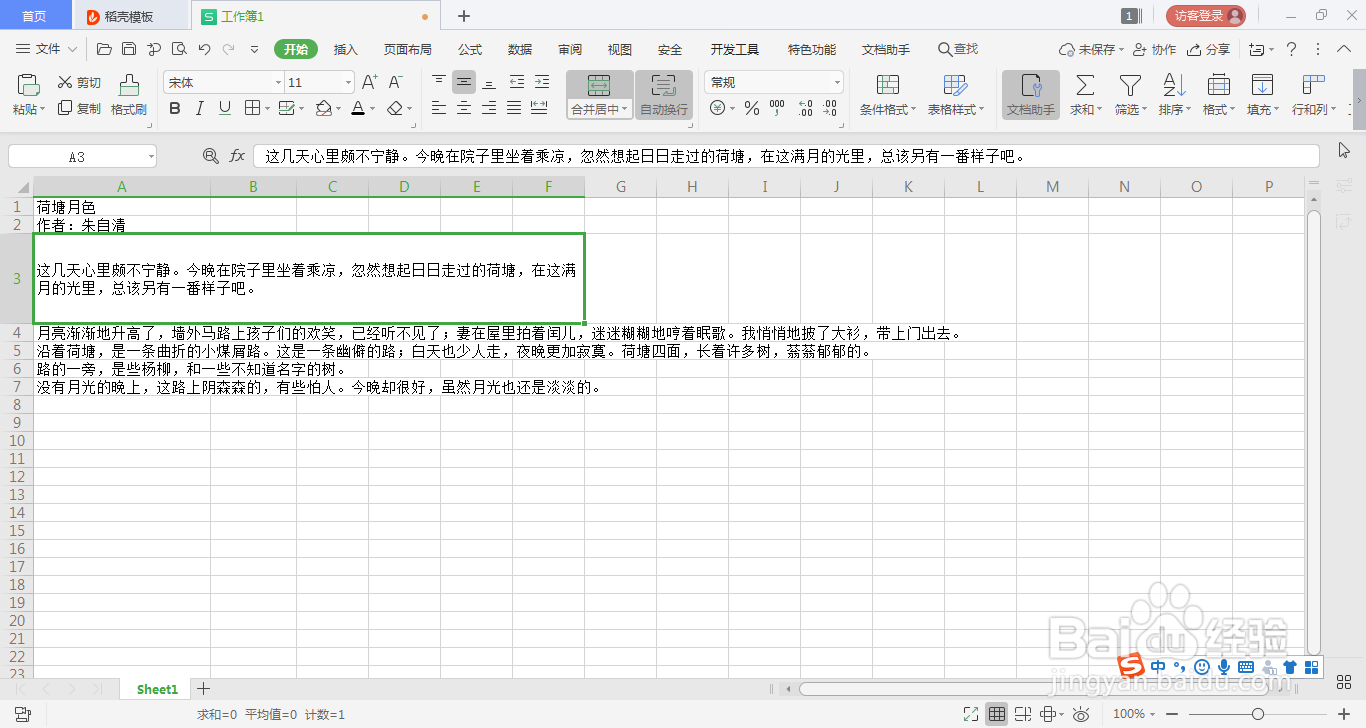Open the 文件 menu
Image resolution: width=1366 pixels, height=728 pixels.
47,49
